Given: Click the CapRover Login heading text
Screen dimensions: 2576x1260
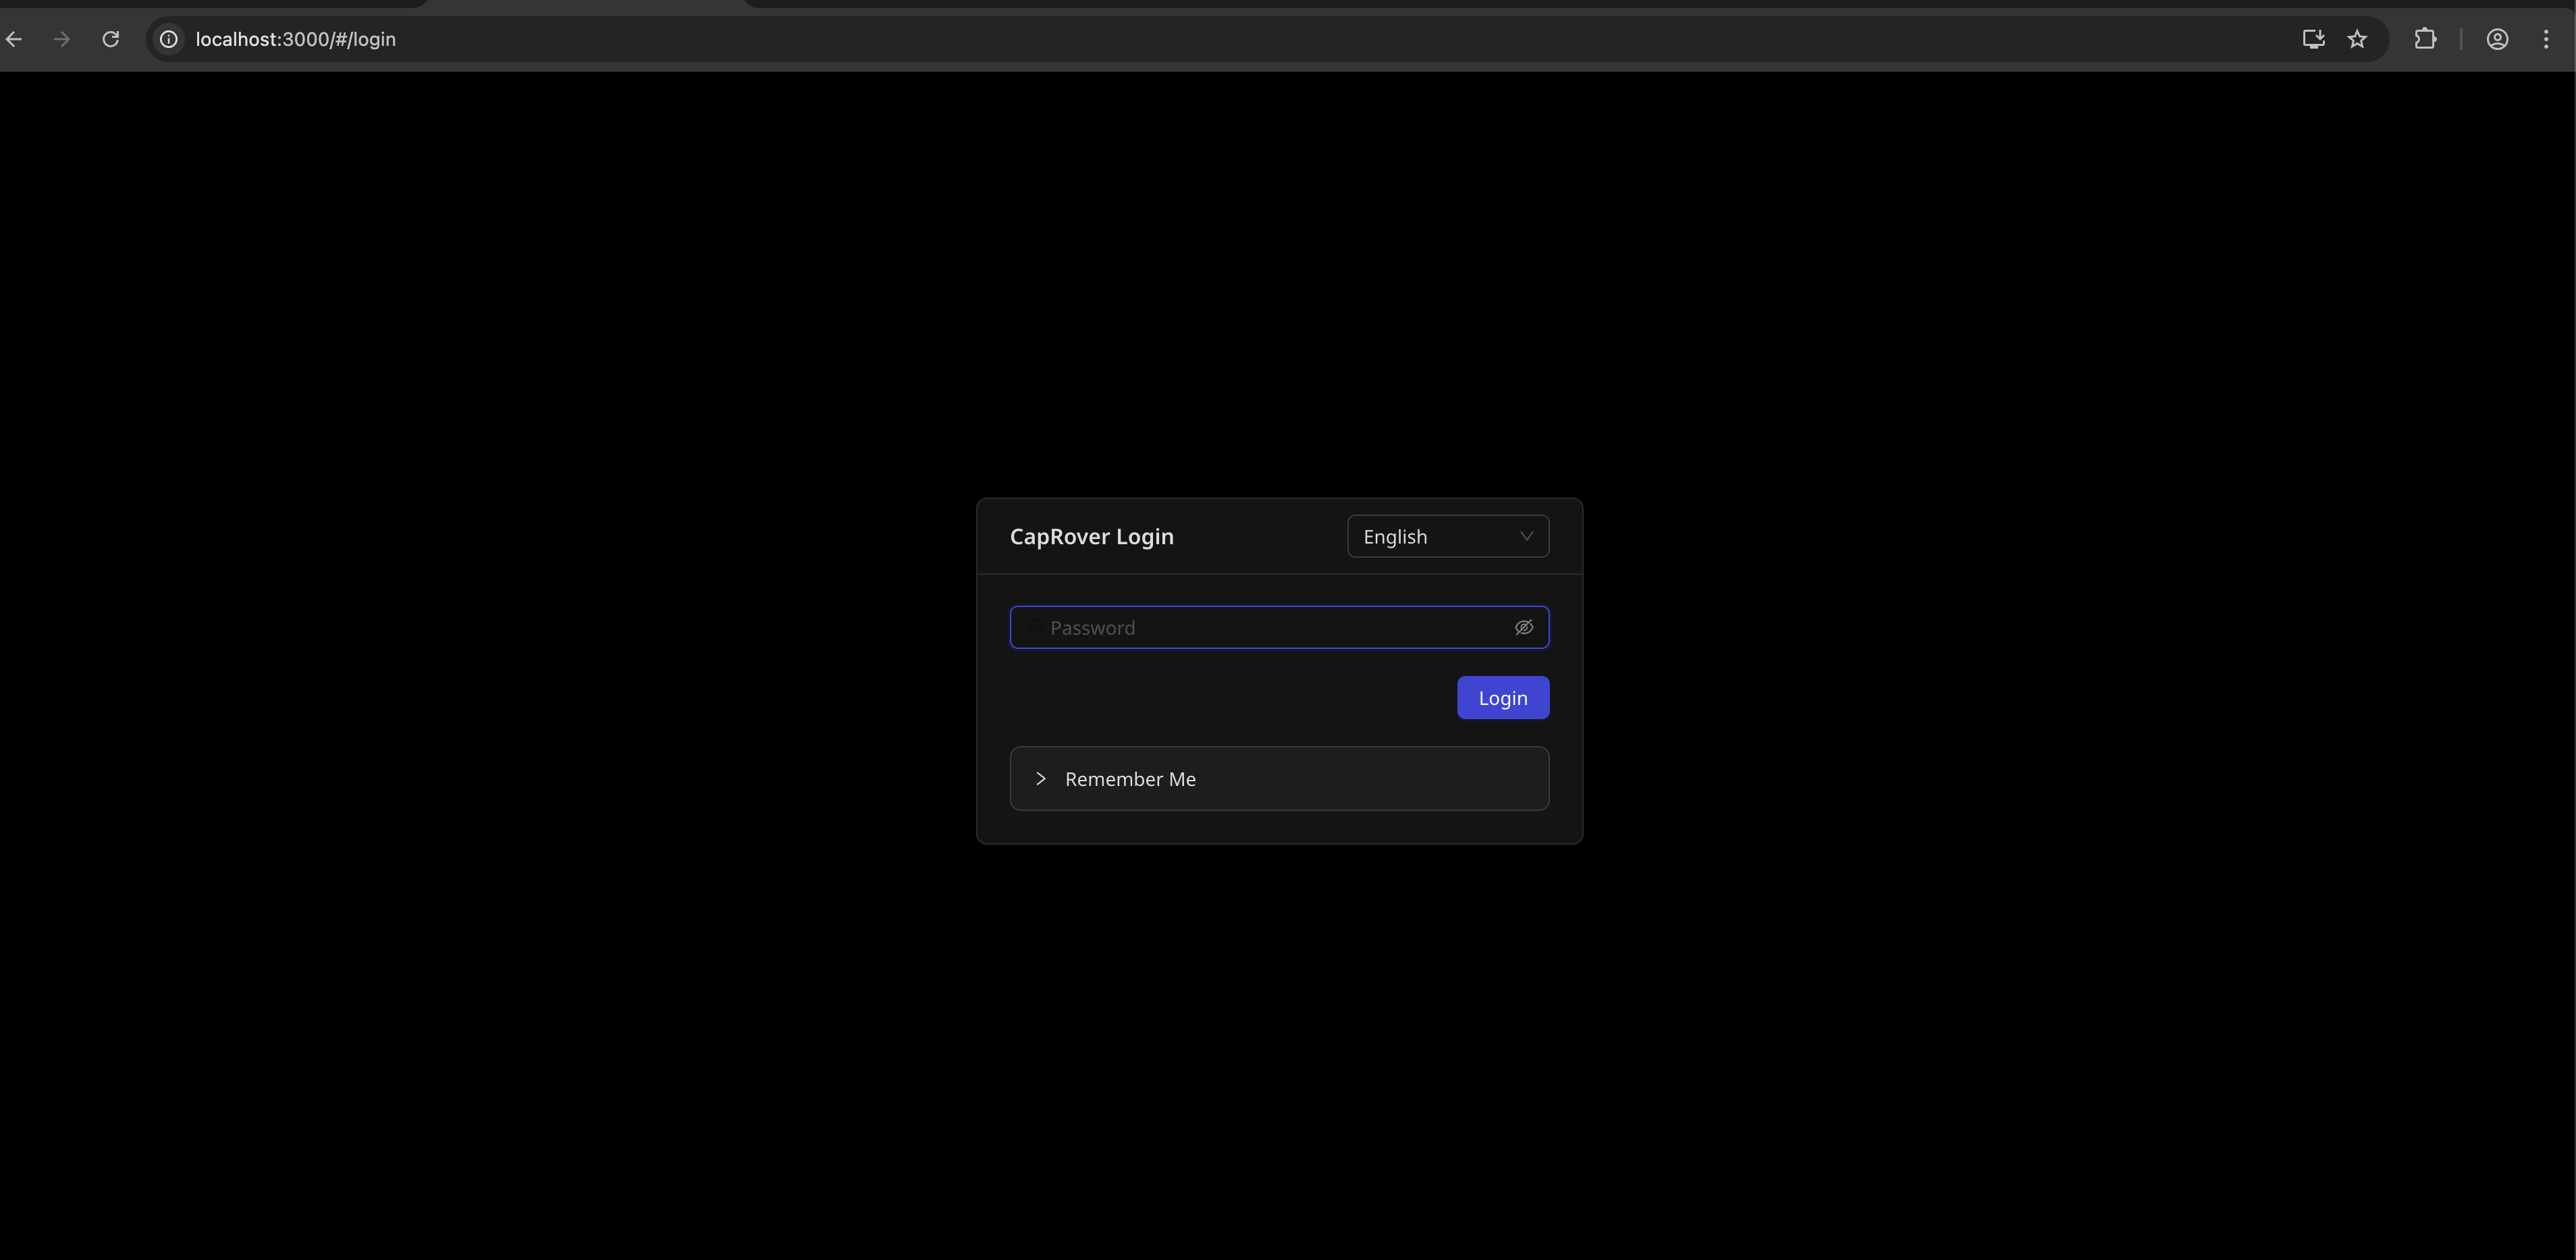Looking at the screenshot, I should pos(1091,536).
